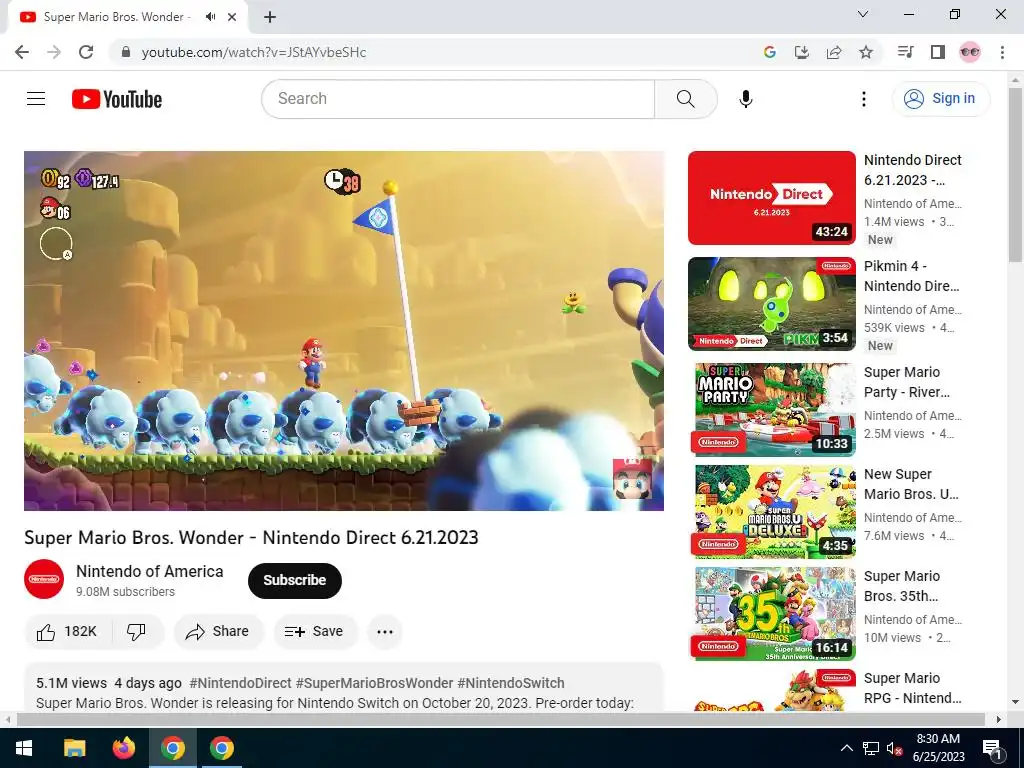Click the Super Mario RPG video title
This screenshot has height=768, width=1024.
tap(912, 688)
